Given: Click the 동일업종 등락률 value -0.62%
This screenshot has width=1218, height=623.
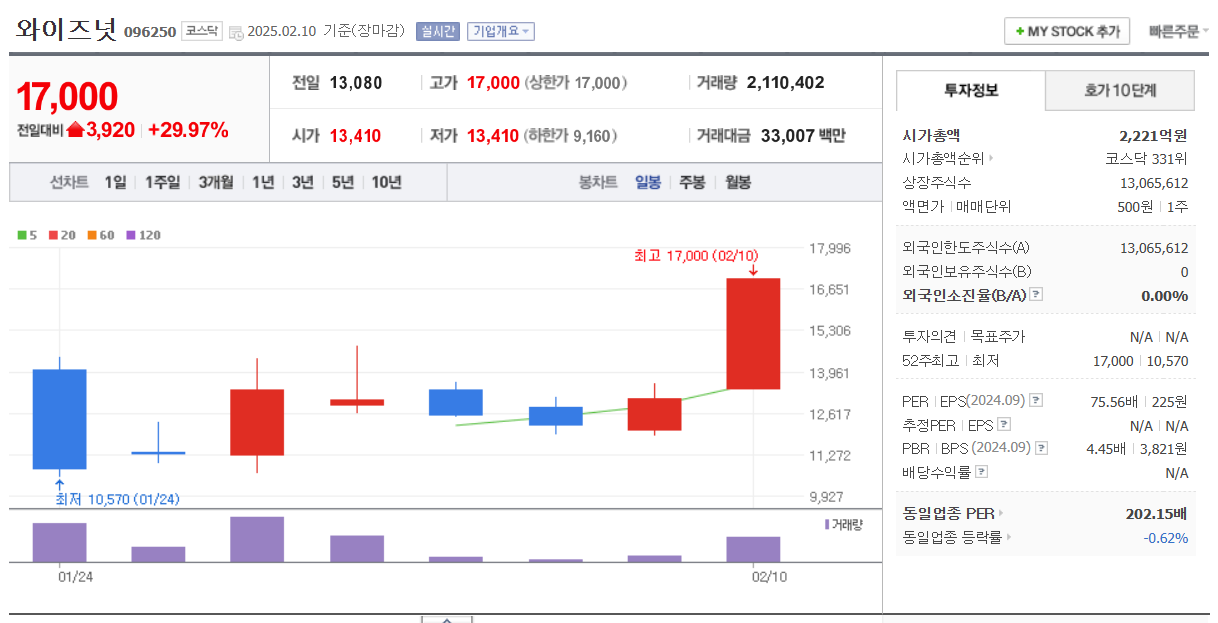Looking at the screenshot, I should (x=1166, y=538).
